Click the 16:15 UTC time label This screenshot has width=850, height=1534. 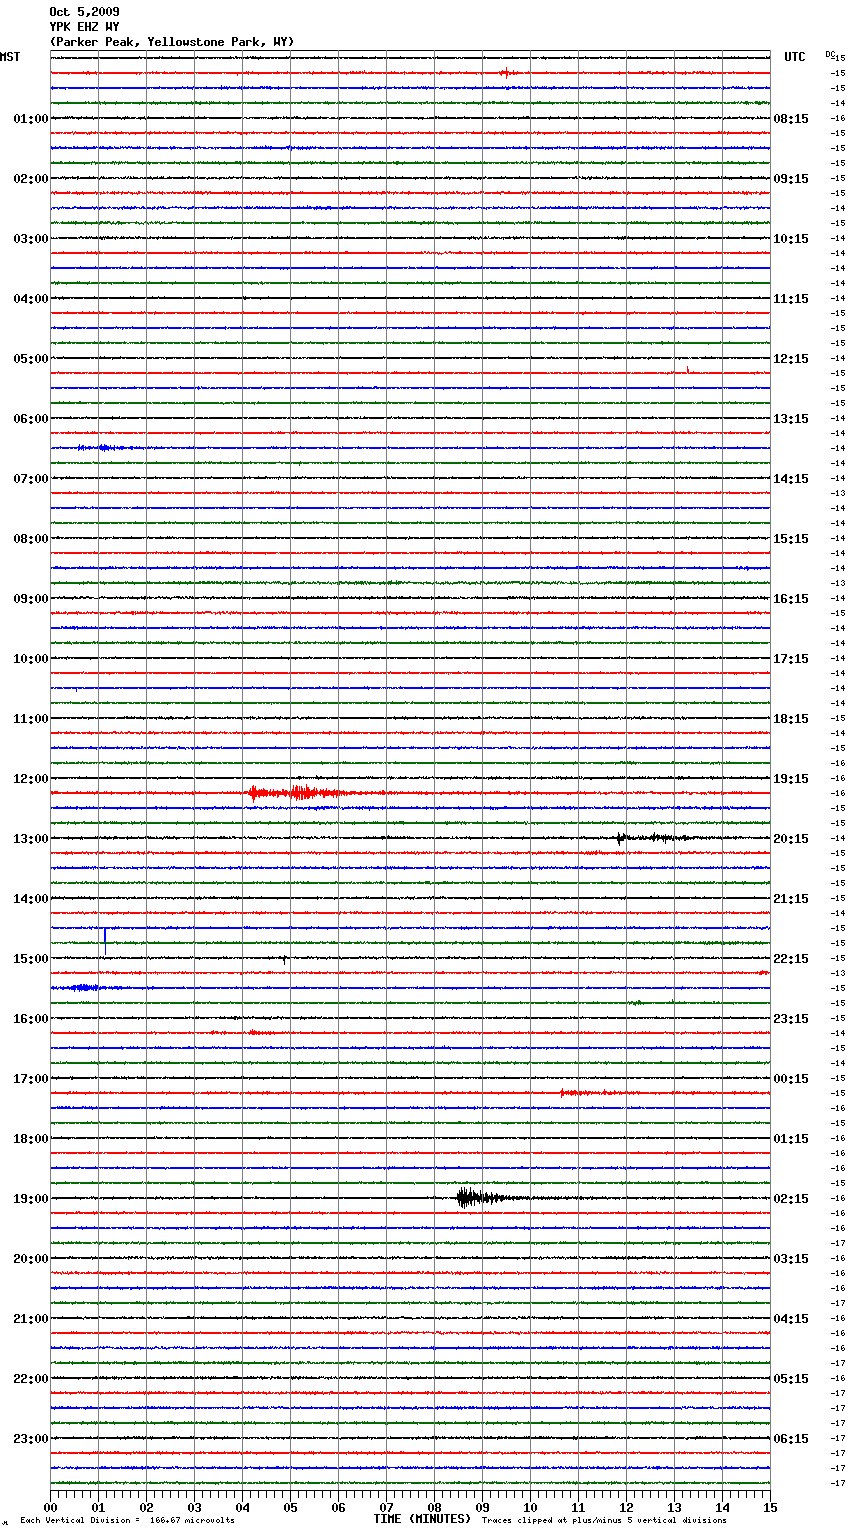[791, 599]
